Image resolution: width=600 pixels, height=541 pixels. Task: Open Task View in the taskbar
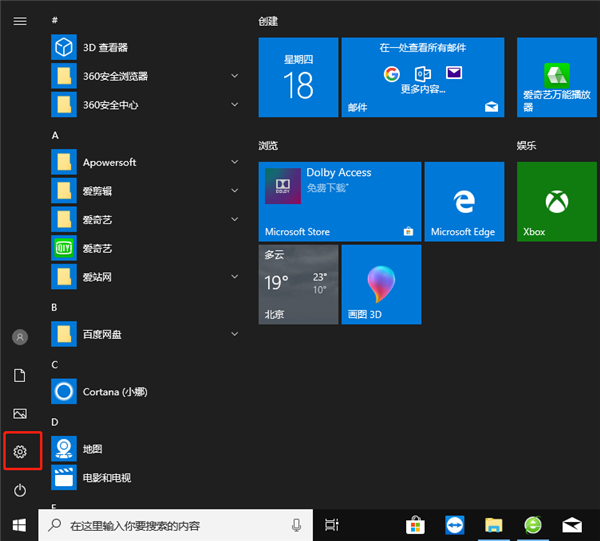tap(331, 525)
